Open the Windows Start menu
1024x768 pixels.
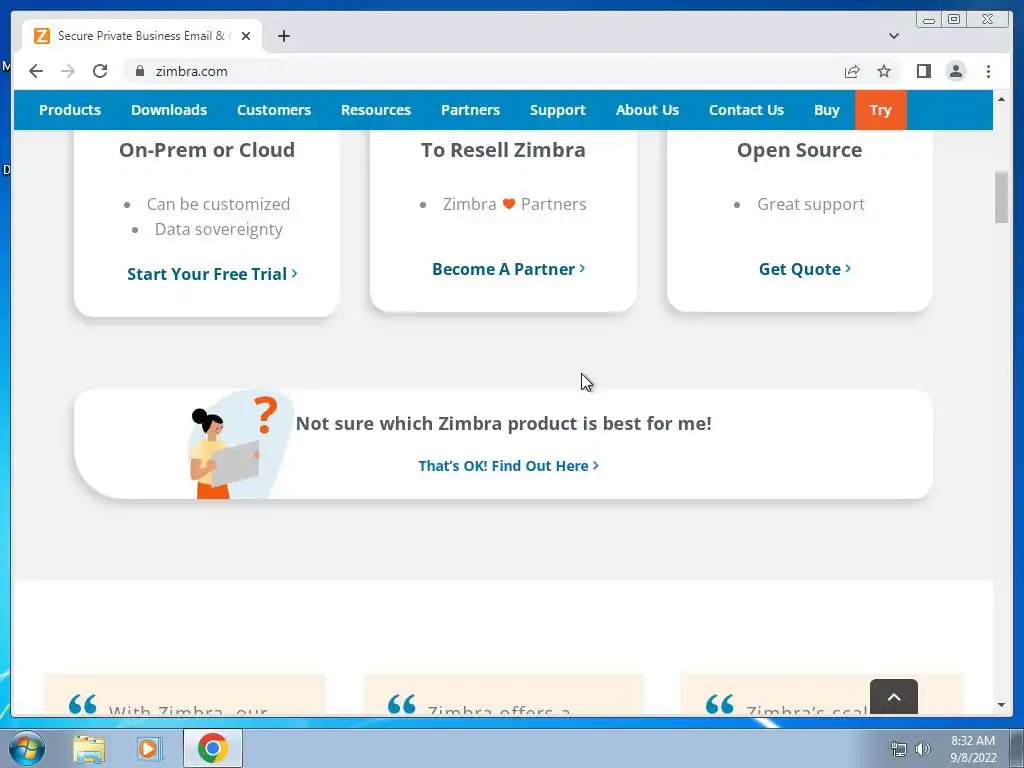(x=27, y=748)
